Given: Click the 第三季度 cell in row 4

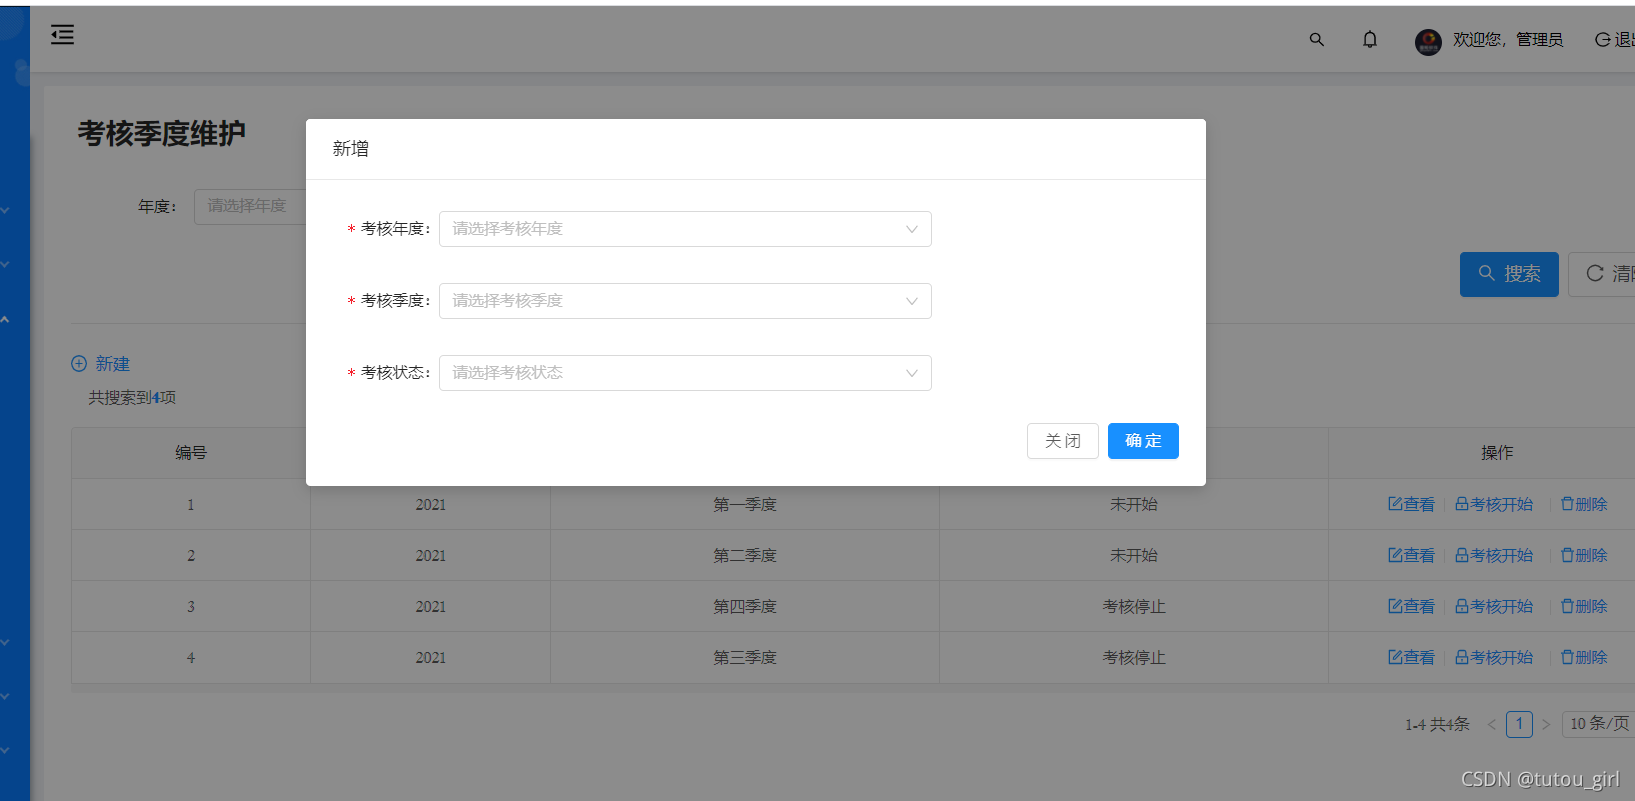Looking at the screenshot, I should pos(745,658).
